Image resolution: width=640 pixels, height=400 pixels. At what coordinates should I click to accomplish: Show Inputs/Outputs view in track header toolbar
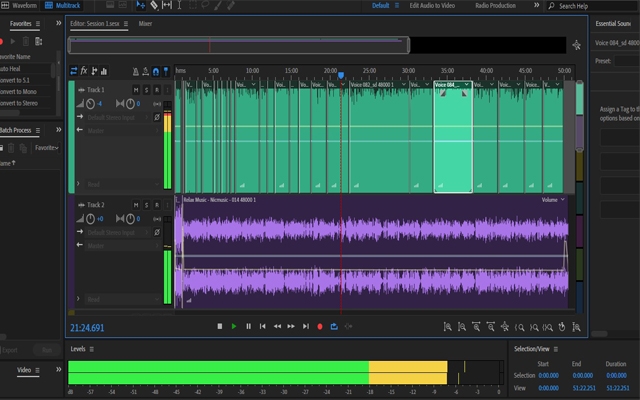click(x=73, y=71)
